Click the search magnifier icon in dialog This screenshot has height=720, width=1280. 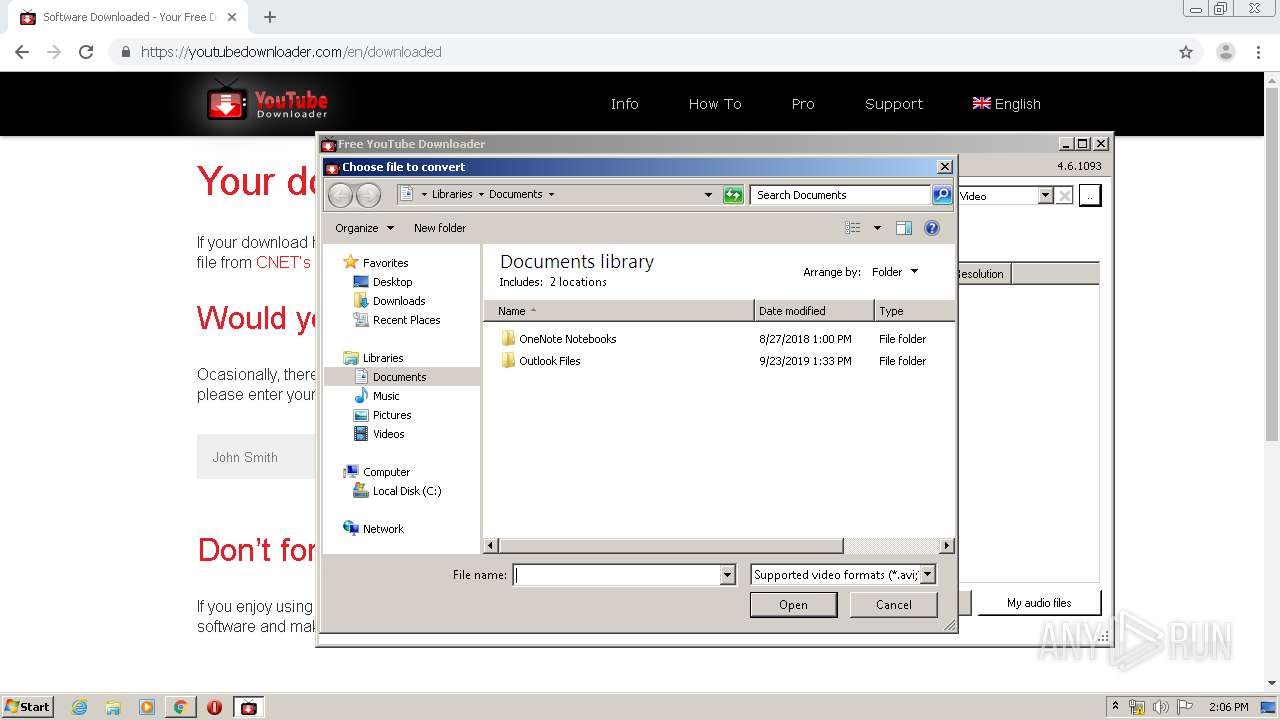pyautogui.click(x=941, y=195)
